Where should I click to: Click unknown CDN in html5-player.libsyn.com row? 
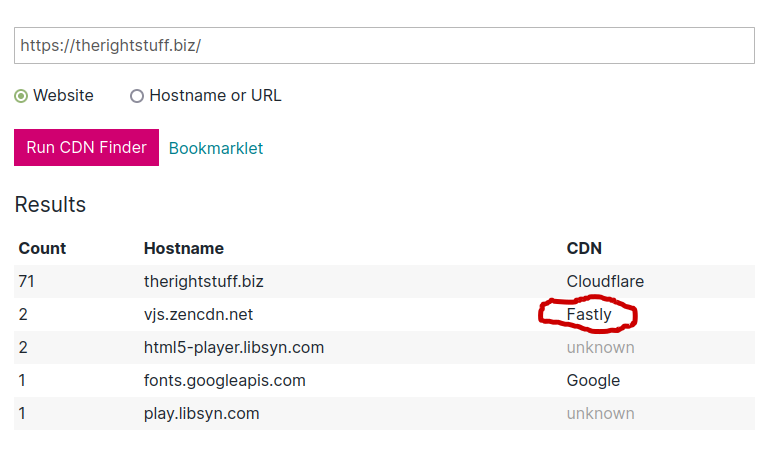click(600, 347)
